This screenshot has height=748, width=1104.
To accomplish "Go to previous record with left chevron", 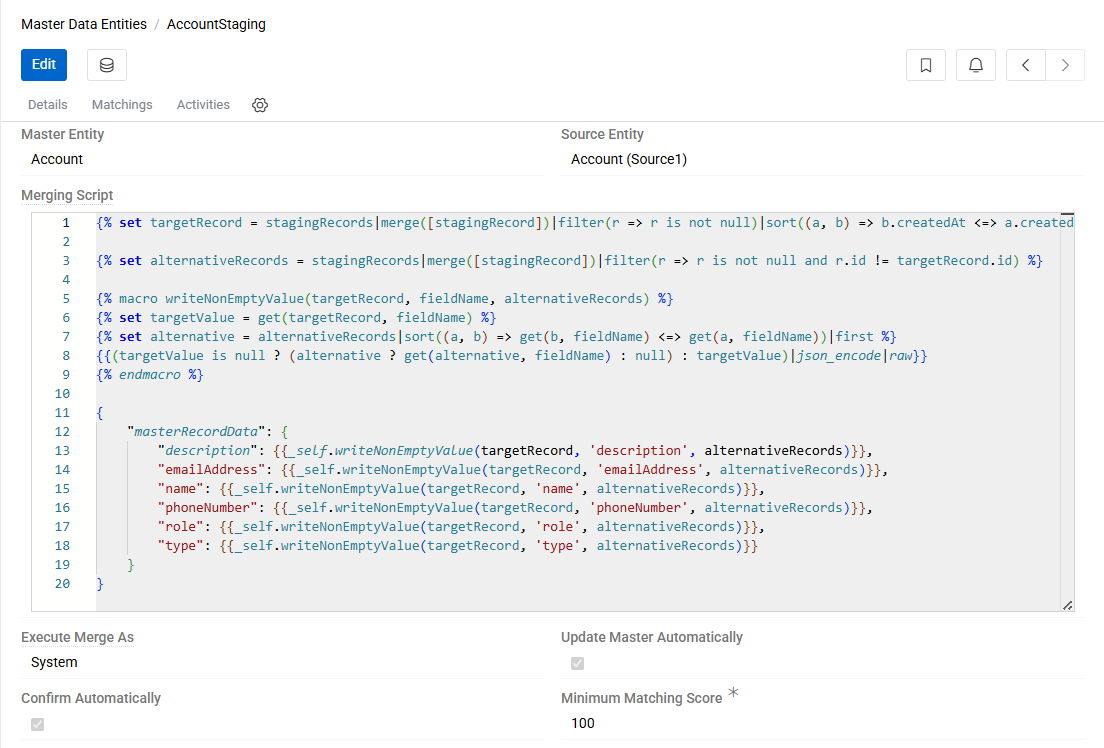I will click(1026, 65).
